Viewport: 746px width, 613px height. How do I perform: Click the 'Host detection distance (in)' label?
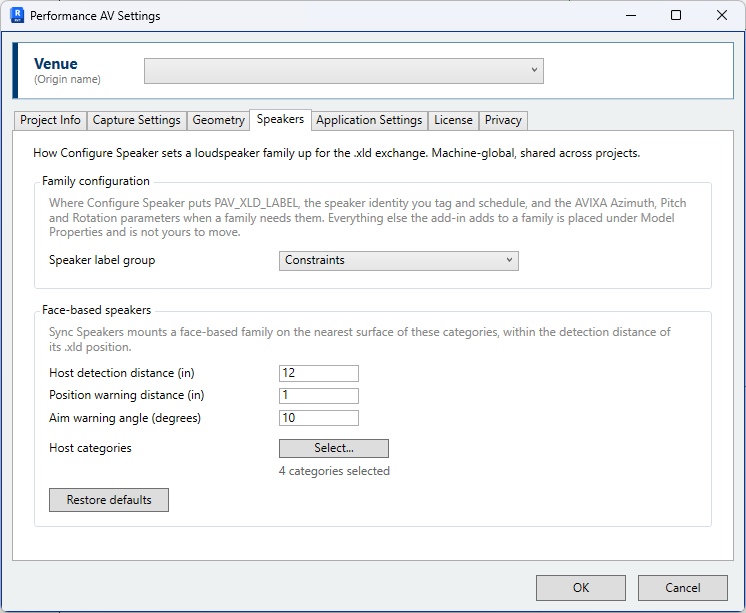click(x=122, y=373)
